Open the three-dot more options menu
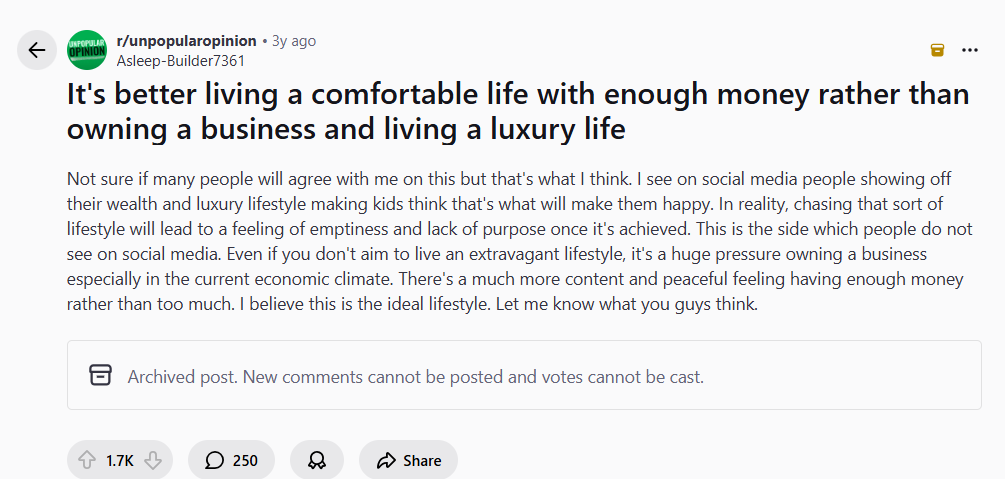 (x=969, y=50)
